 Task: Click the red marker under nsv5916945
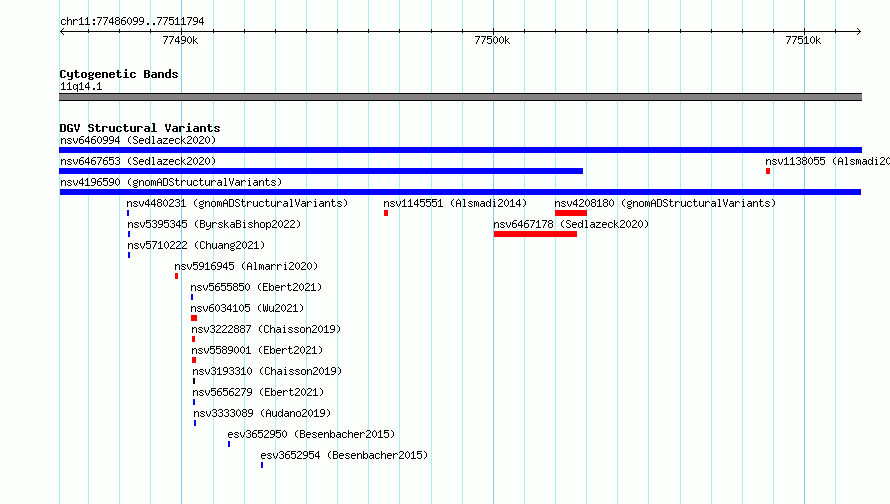click(177, 276)
